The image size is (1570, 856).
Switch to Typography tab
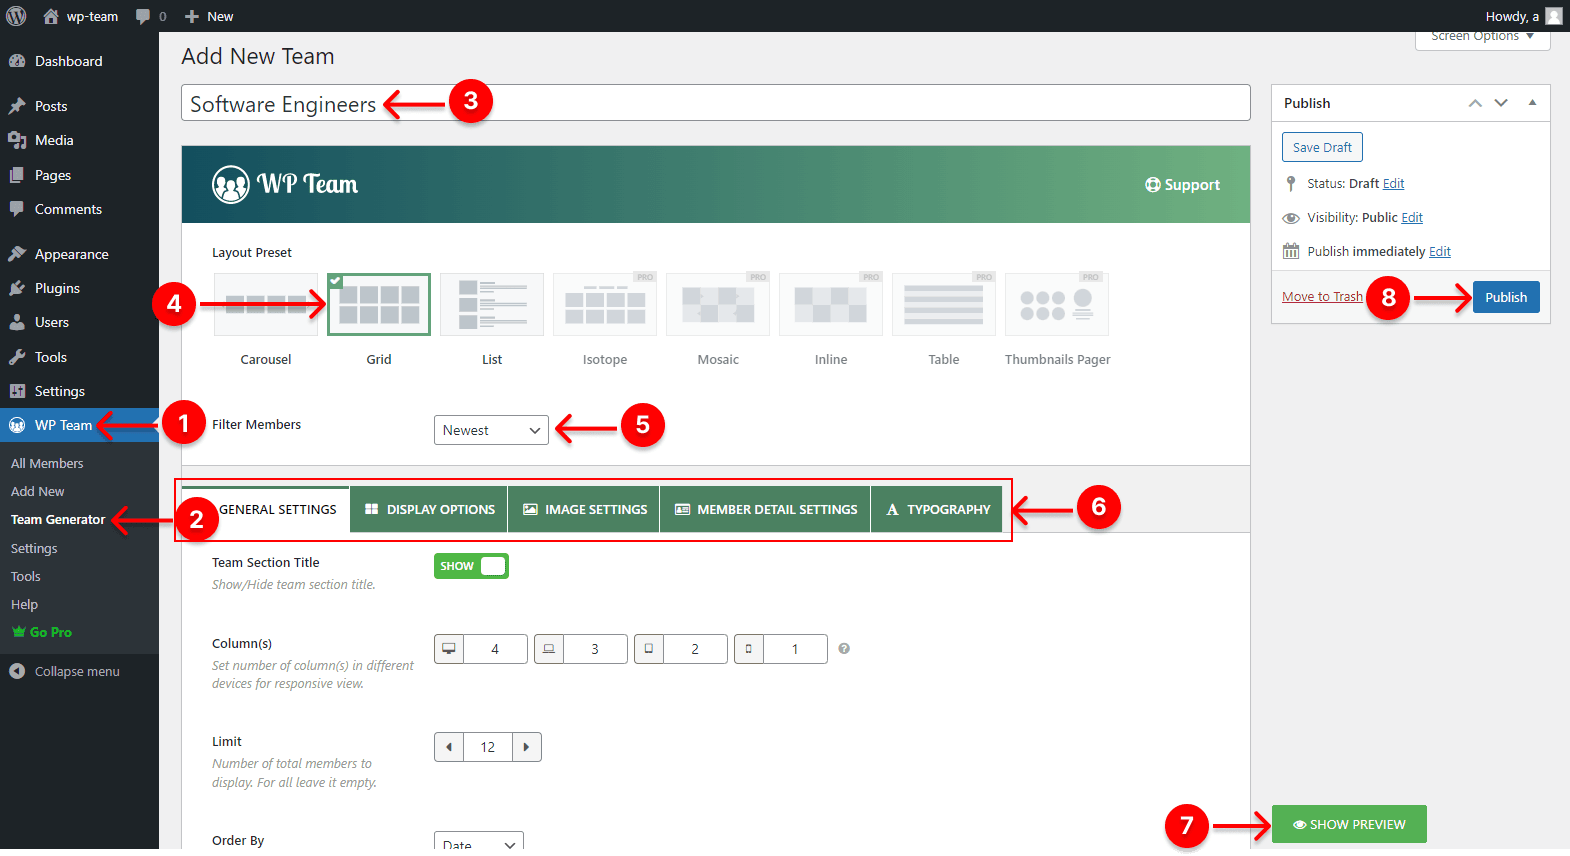[937, 509]
